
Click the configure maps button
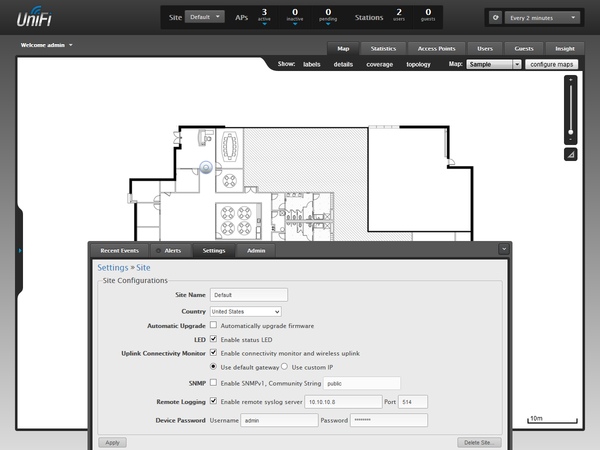click(x=551, y=64)
